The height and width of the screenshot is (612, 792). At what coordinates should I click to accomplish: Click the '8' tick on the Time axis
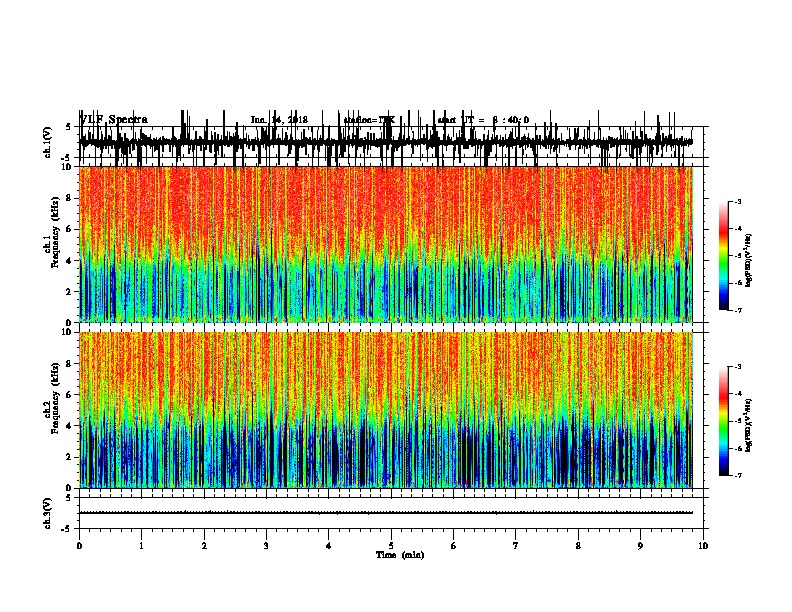click(578, 546)
